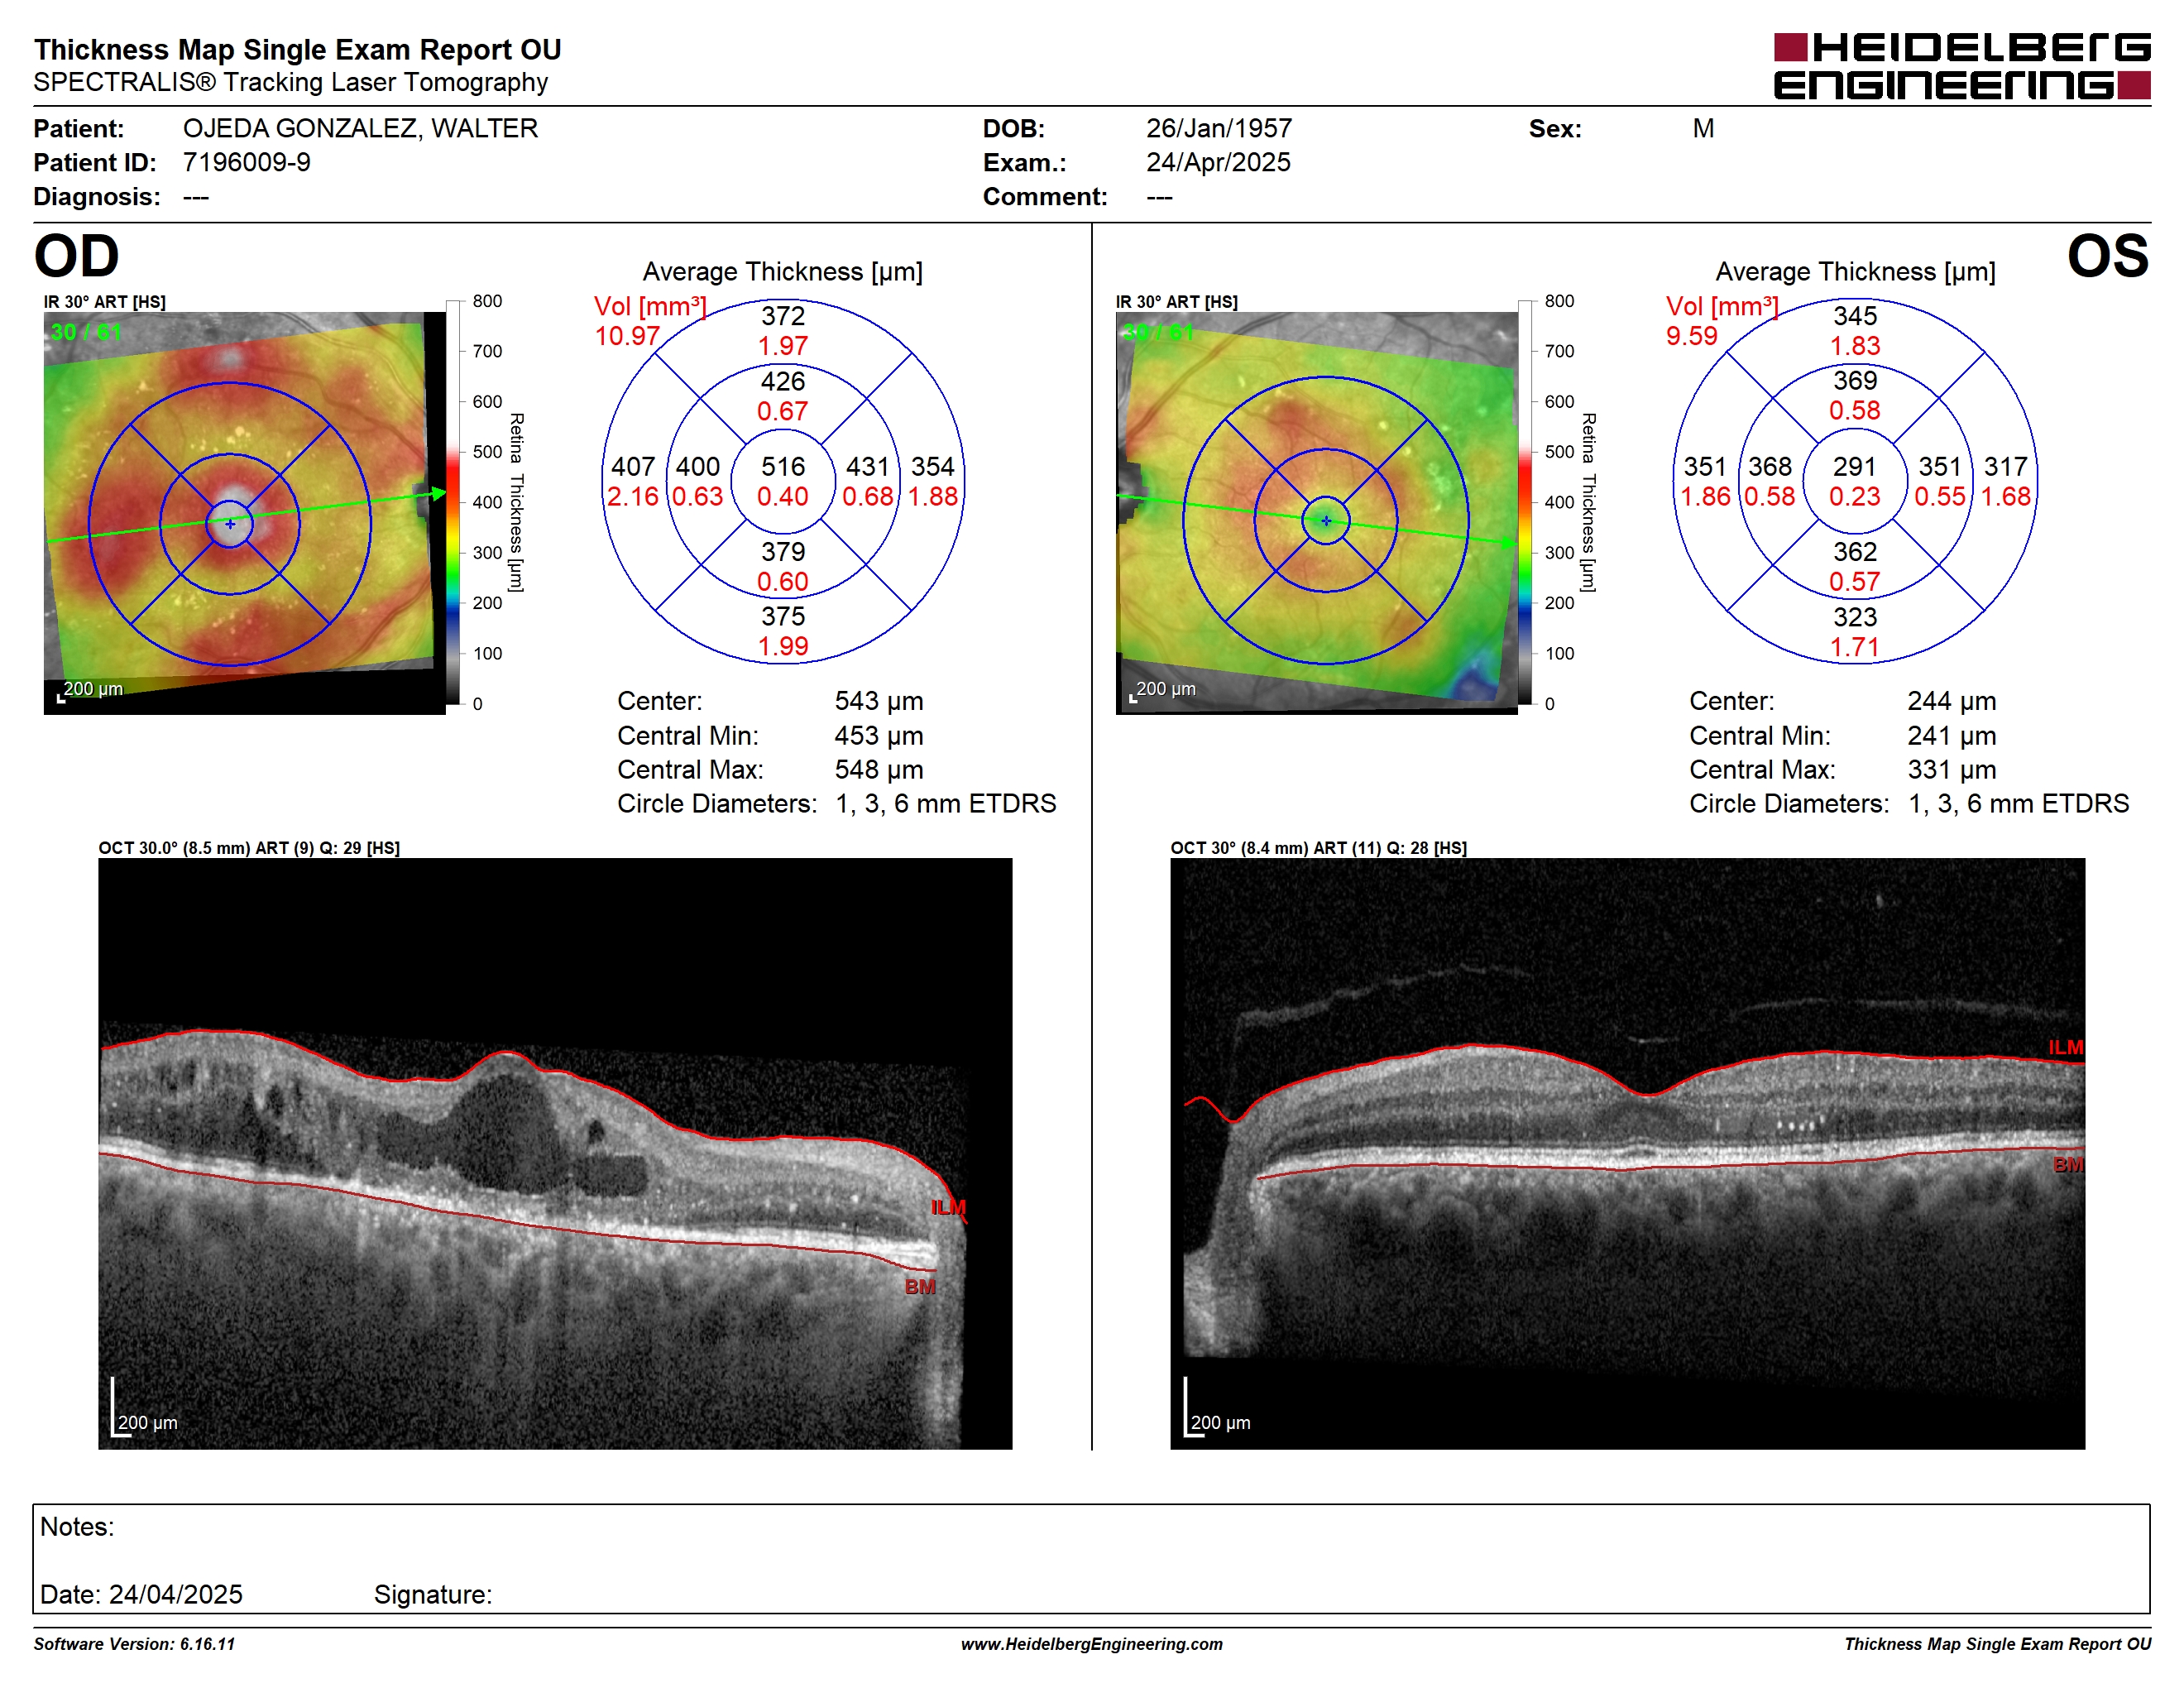Screen dimensions: 2184x1688
Task: Click the OD scan label 'OCT 30.0° (8.5 mm) ART (9)'
Action: [x=207, y=848]
